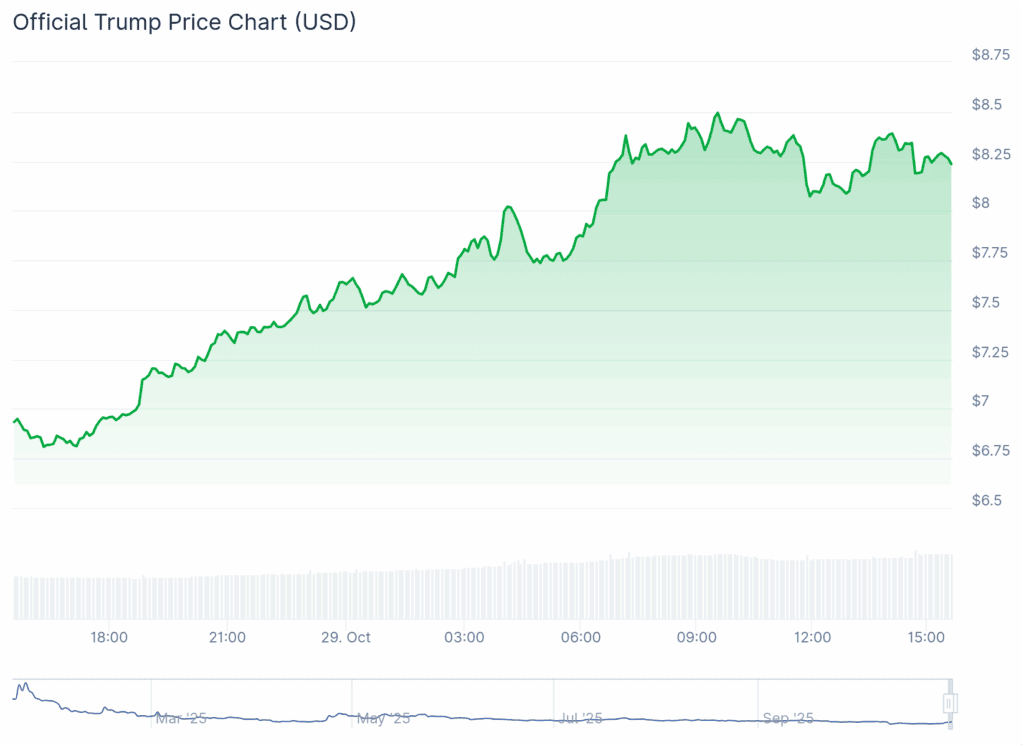Click the navigator range handle icon
This screenshot has height=747, width=1024.
951,703
